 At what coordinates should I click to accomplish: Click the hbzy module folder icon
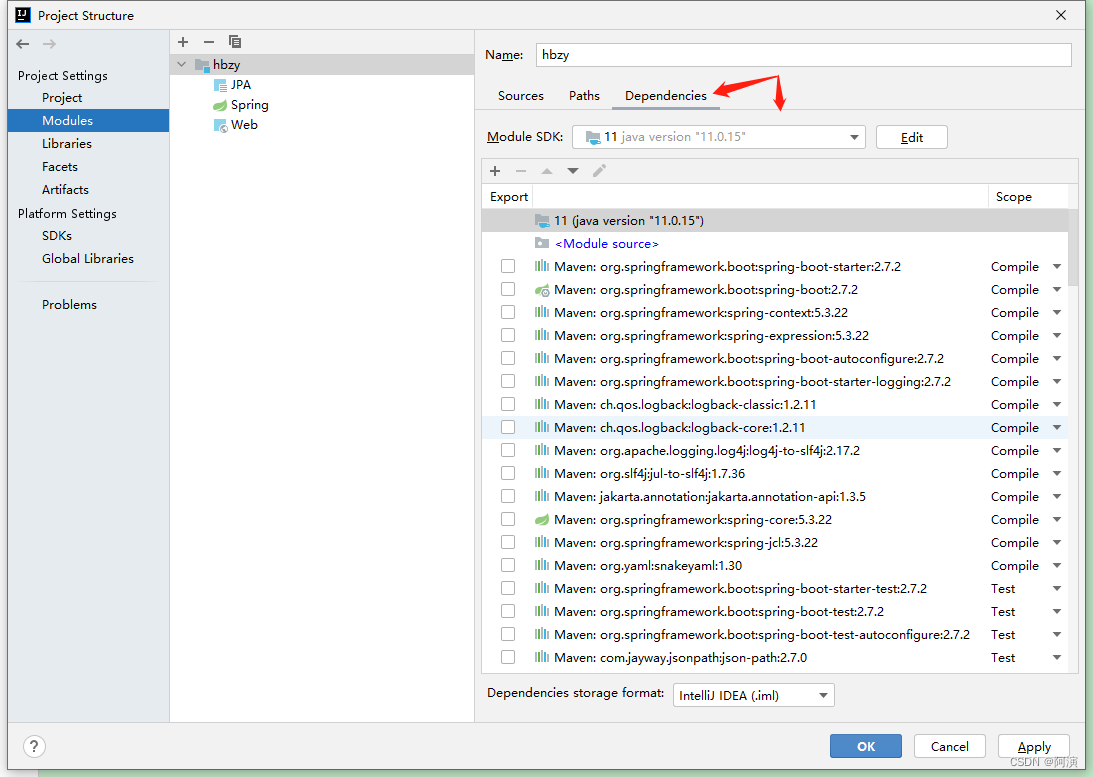pos(202,65)
